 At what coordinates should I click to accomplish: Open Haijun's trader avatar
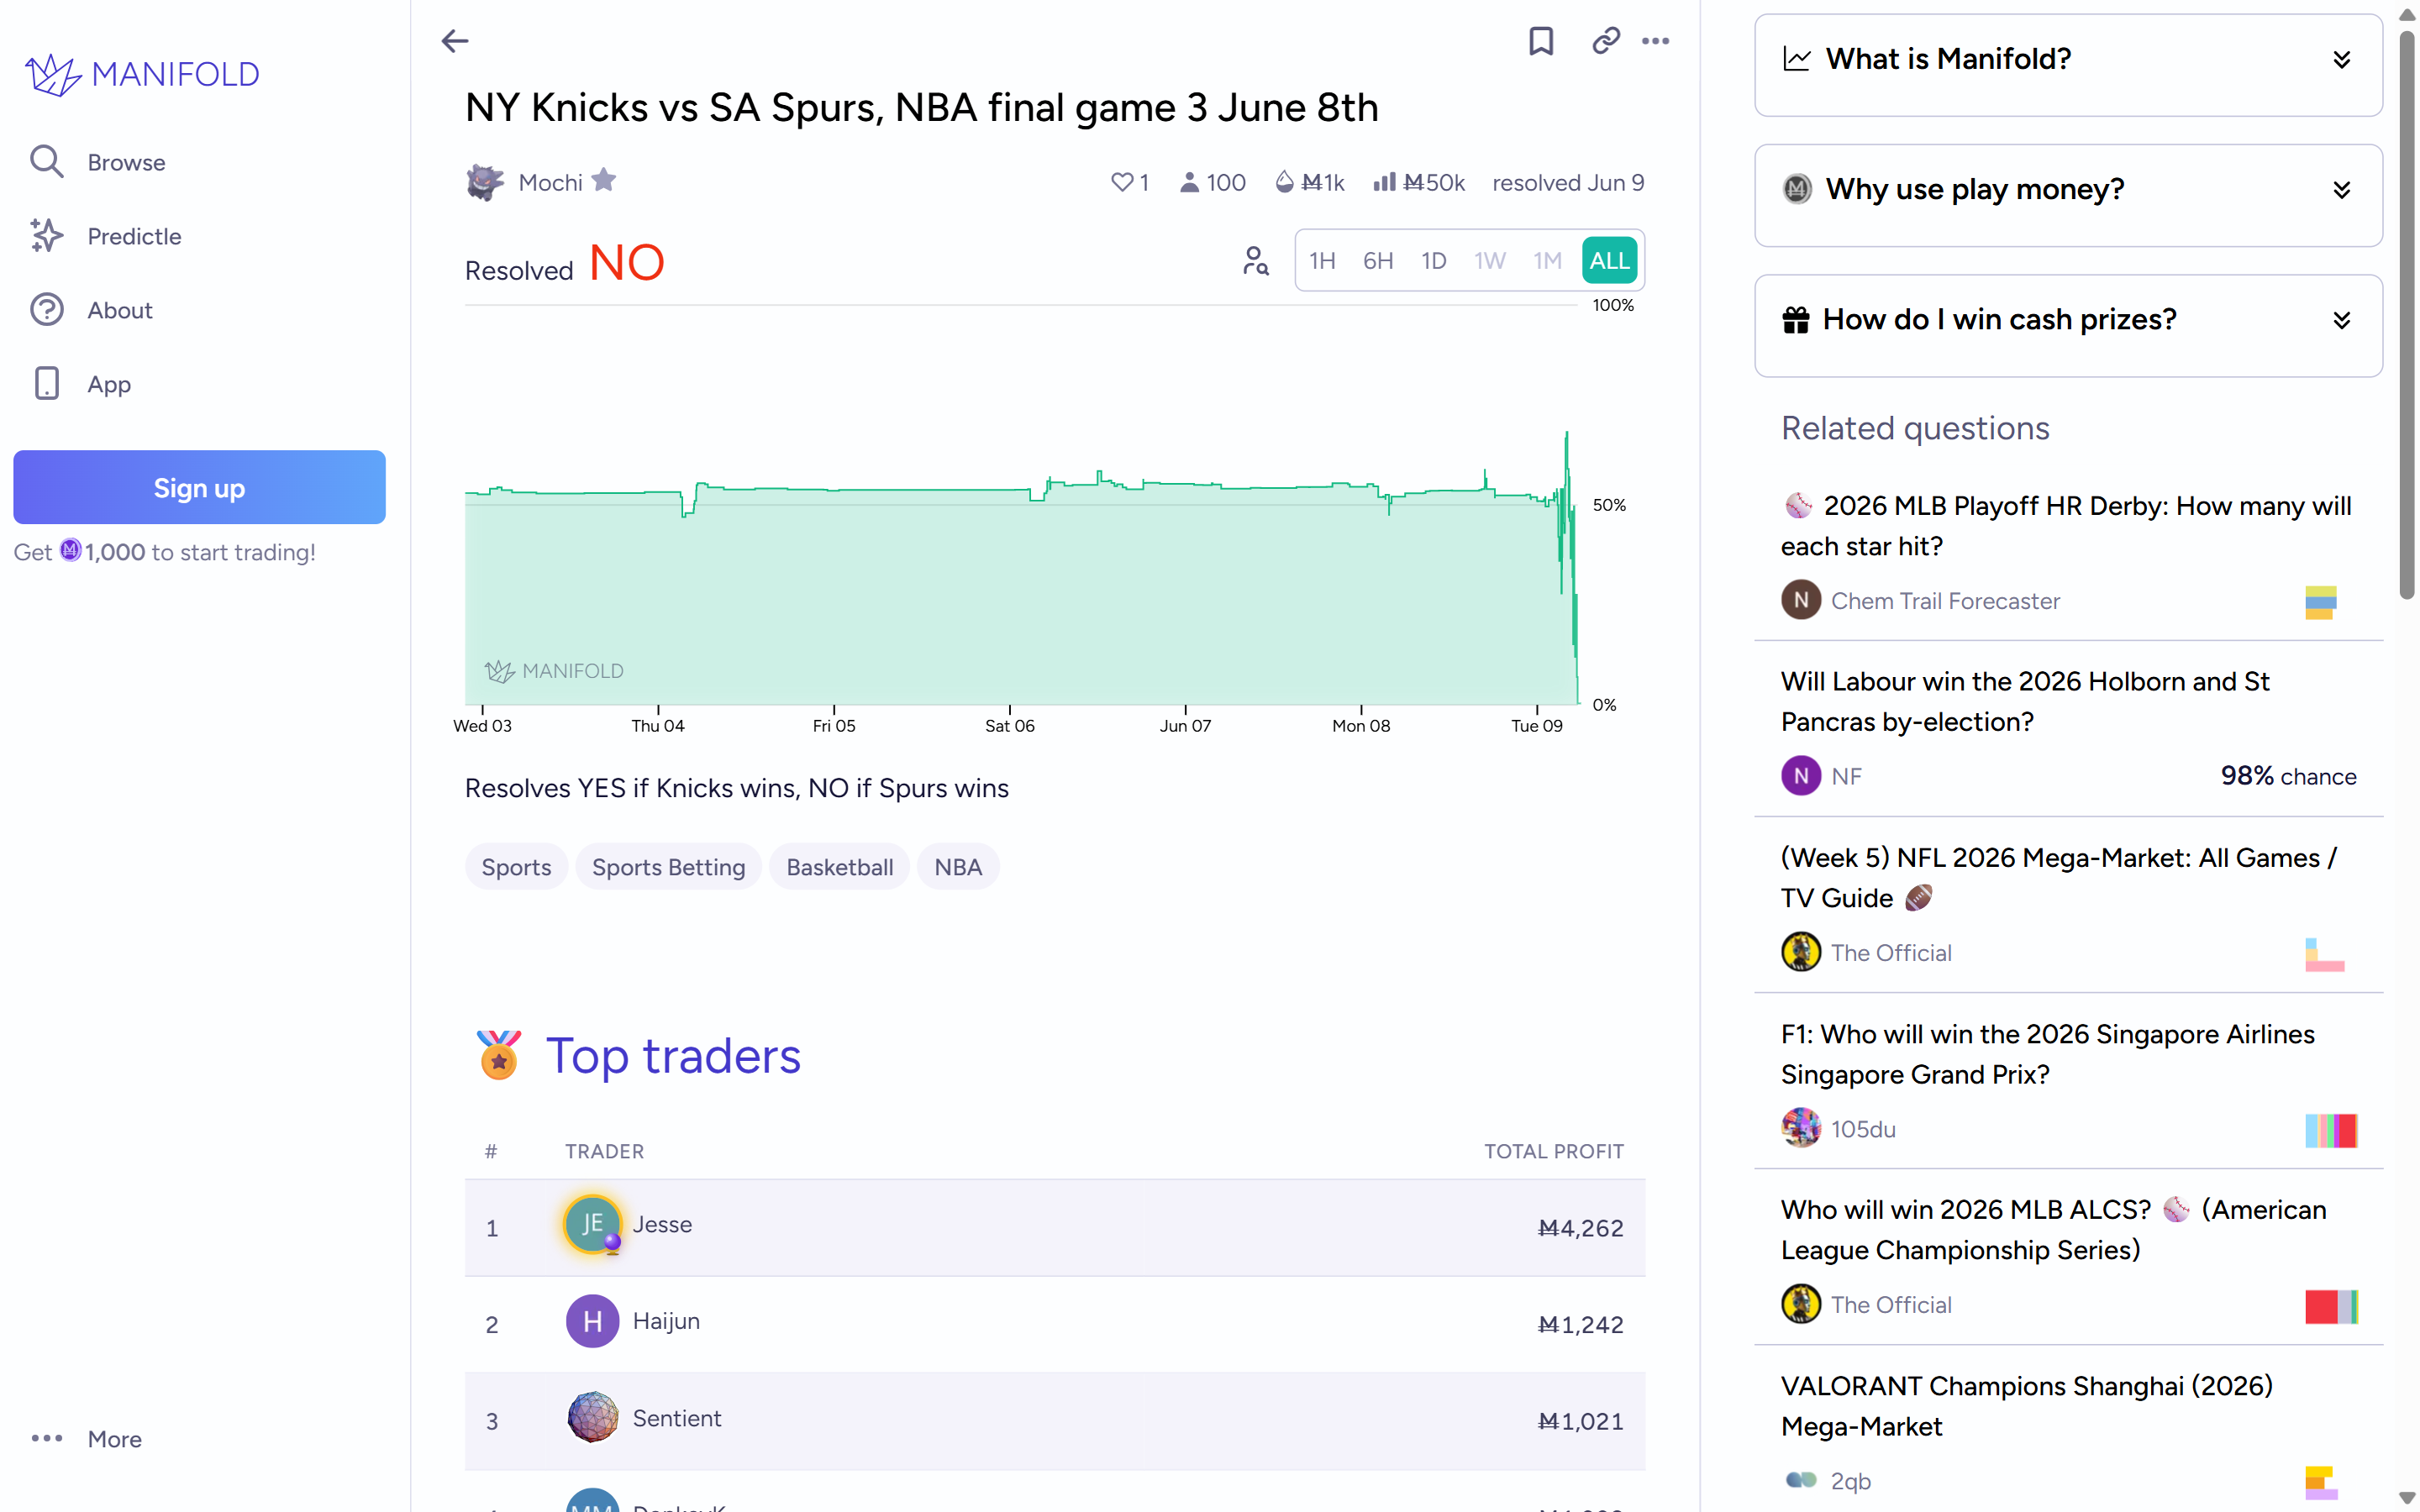pyautogui.click(x=592, y=1321)
